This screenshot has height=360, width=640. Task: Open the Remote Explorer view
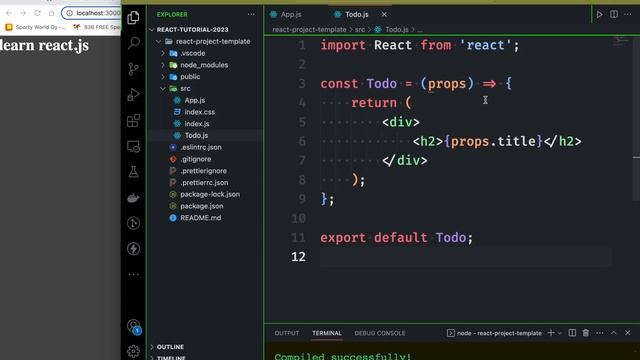pos(133,146)
